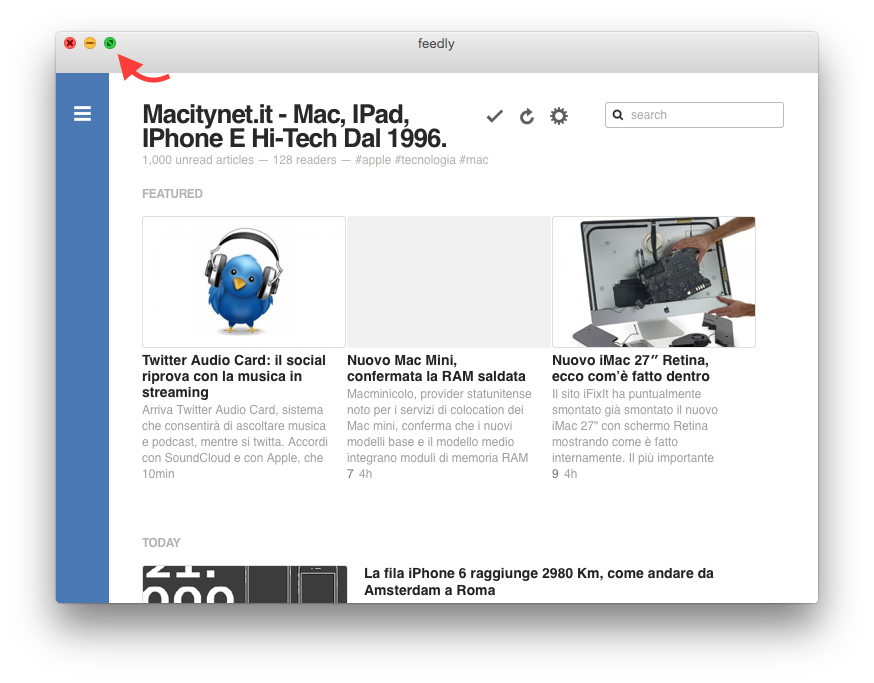Click the '10min' timestamp
This screenshot has width=874, height=683.
158,474
